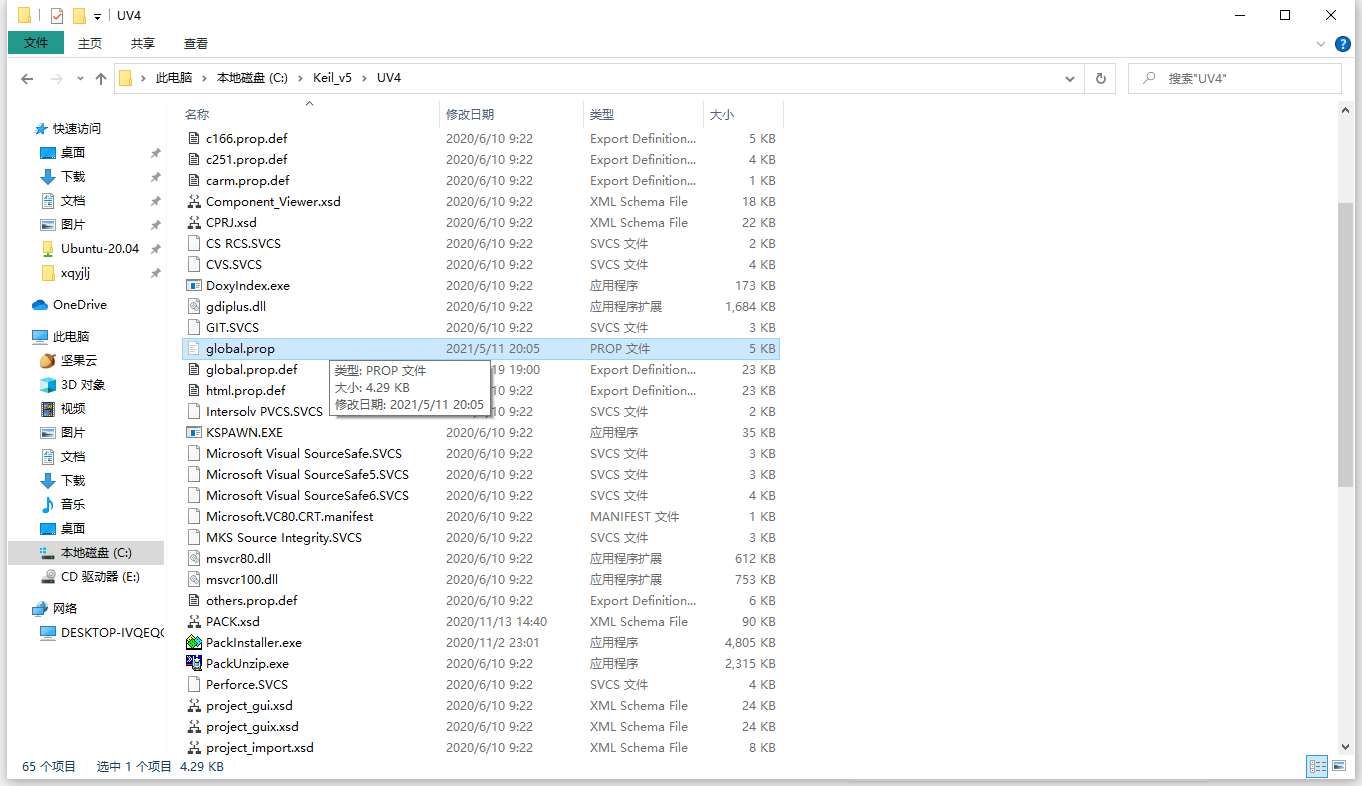
Task: Open the Help question mark icon
Action: [x=1342, y=44]
